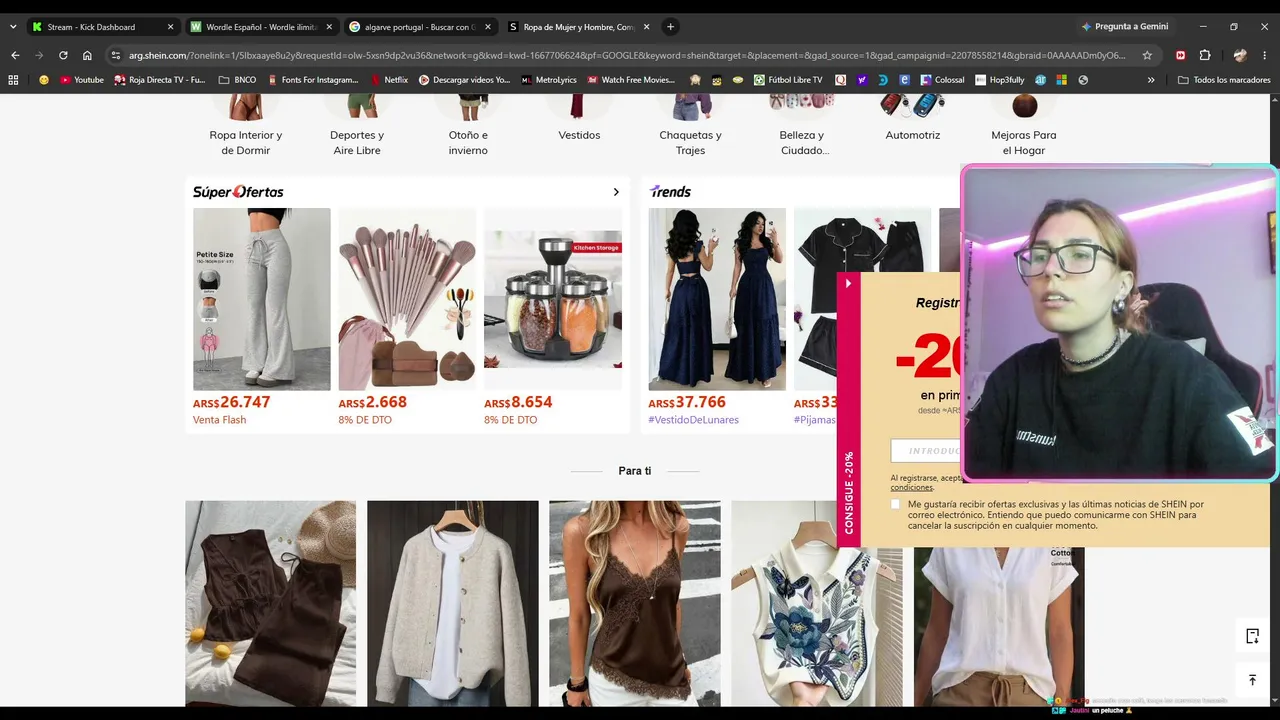The width and height of the screenshot is (1280, 720).
Task: Open the apps grid in bookmarks bar
Action: pyautogui.click(x=13, y=80)
